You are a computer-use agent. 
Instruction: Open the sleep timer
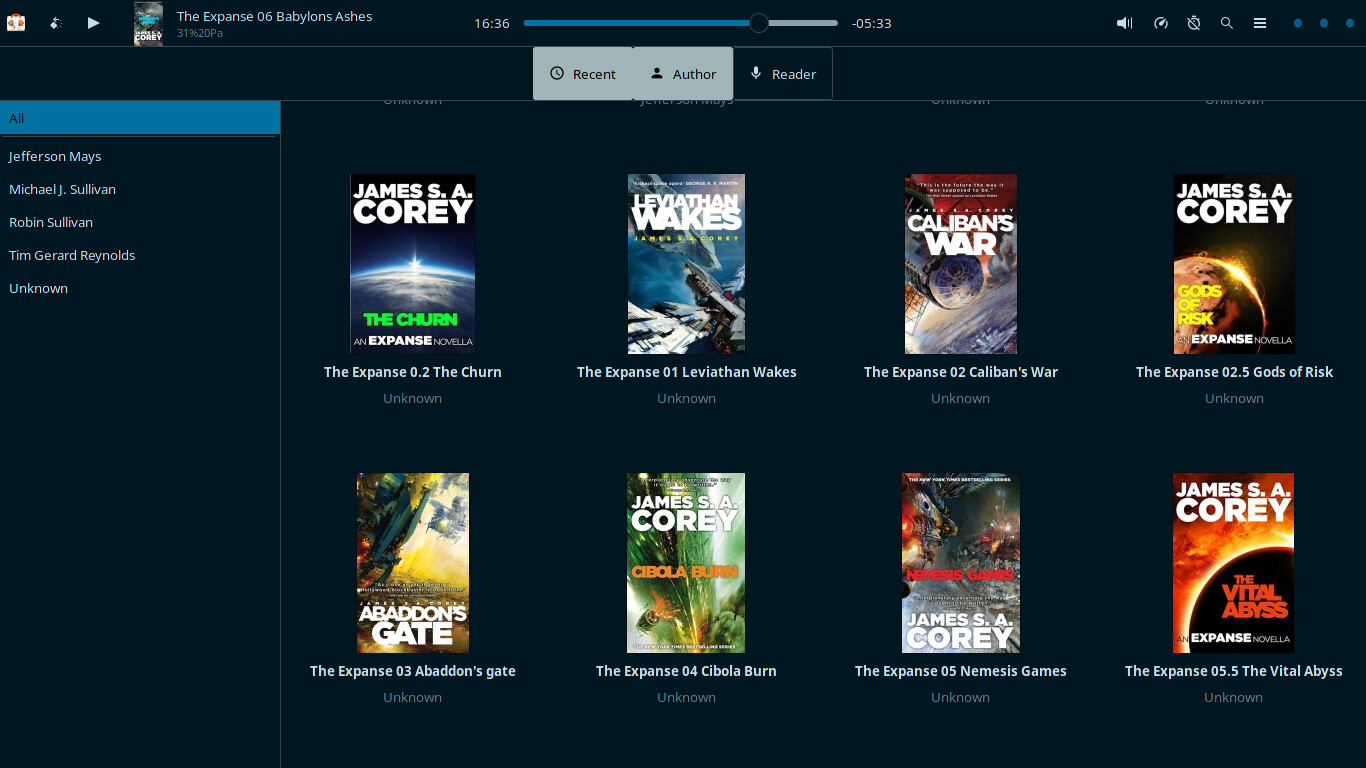click(1194, 23)
